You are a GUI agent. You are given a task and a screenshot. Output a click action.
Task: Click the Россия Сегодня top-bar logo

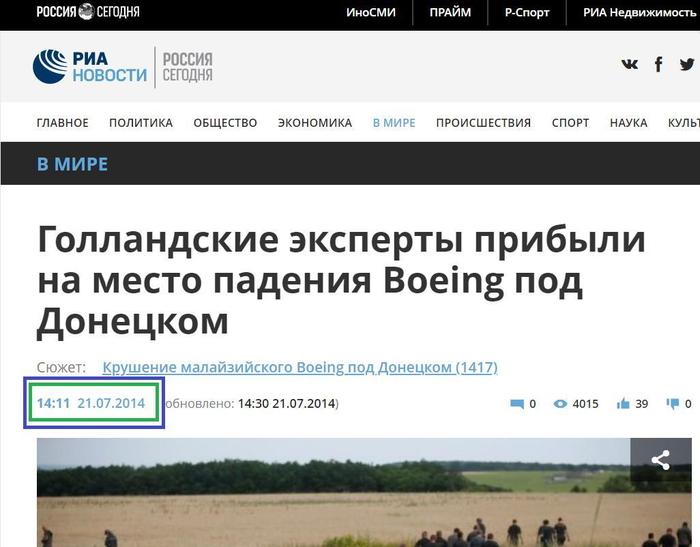[x=88, y=12]
